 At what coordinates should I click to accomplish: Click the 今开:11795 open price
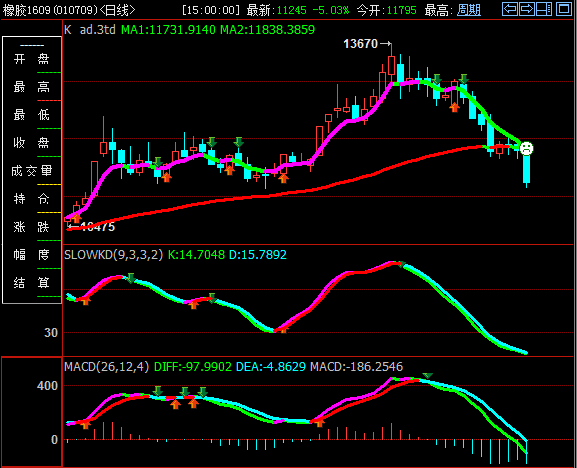386,10
